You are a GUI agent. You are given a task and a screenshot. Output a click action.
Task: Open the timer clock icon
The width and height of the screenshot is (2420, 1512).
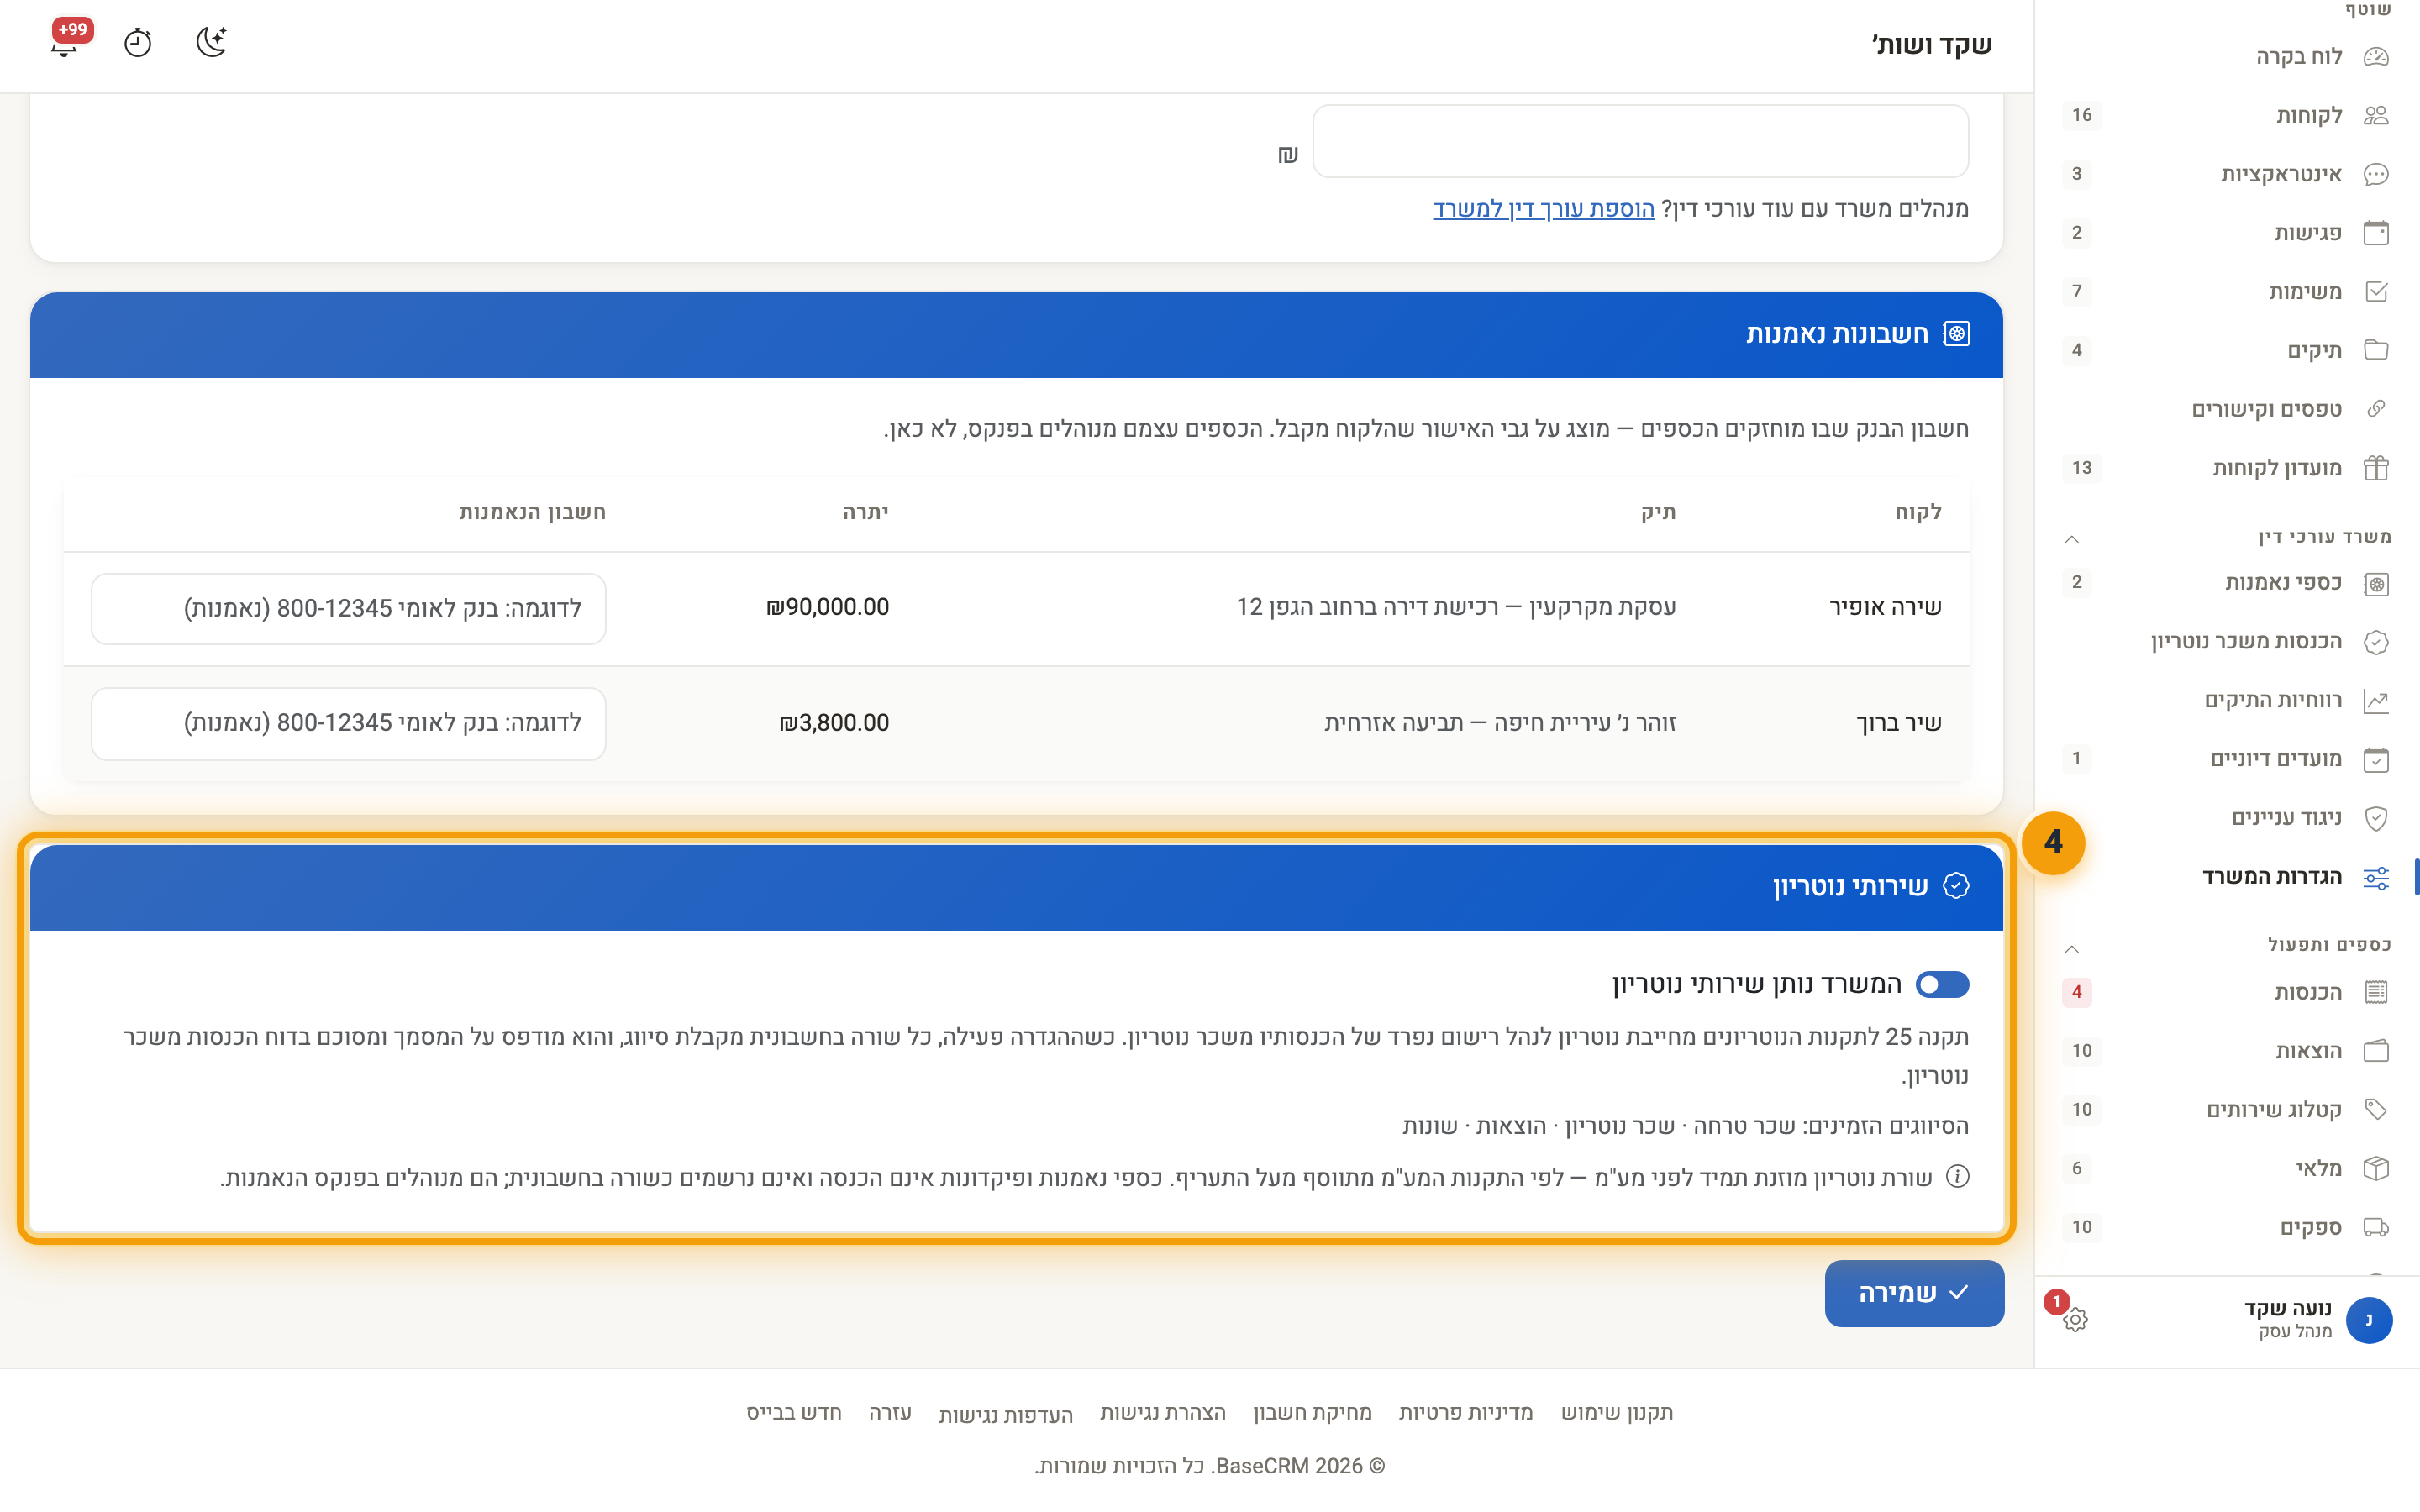(x=138, y=43)
